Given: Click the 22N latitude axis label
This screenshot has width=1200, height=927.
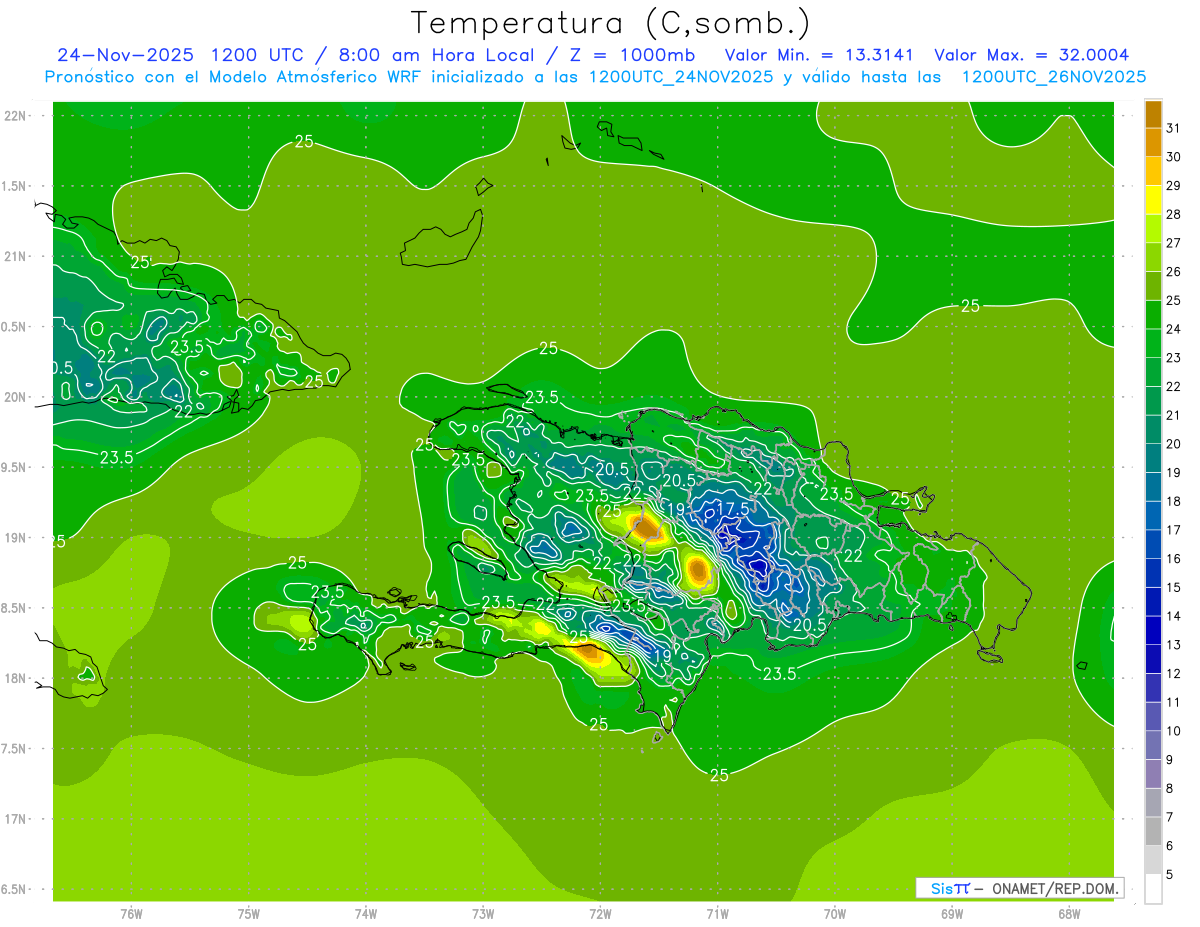Looking at the screenshot, I should coord(16,115).
